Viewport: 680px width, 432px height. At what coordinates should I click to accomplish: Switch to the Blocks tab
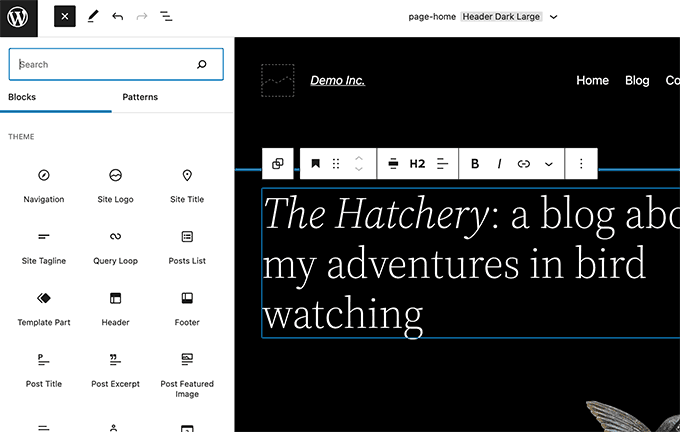click(22, 97)
